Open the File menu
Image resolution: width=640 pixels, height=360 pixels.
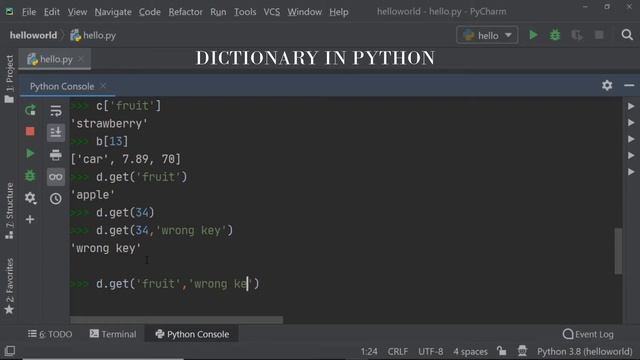click(29, 12)
